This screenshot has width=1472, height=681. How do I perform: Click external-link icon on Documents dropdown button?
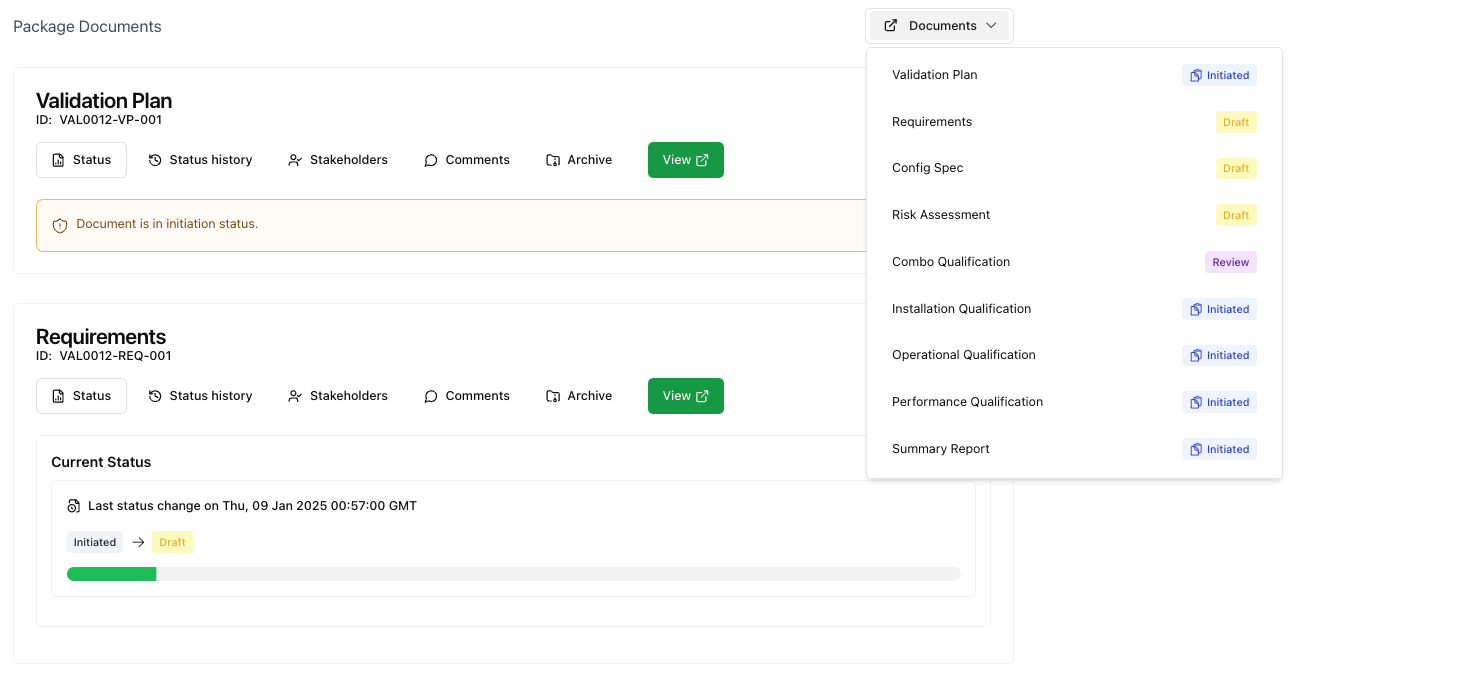coord(891,26)
